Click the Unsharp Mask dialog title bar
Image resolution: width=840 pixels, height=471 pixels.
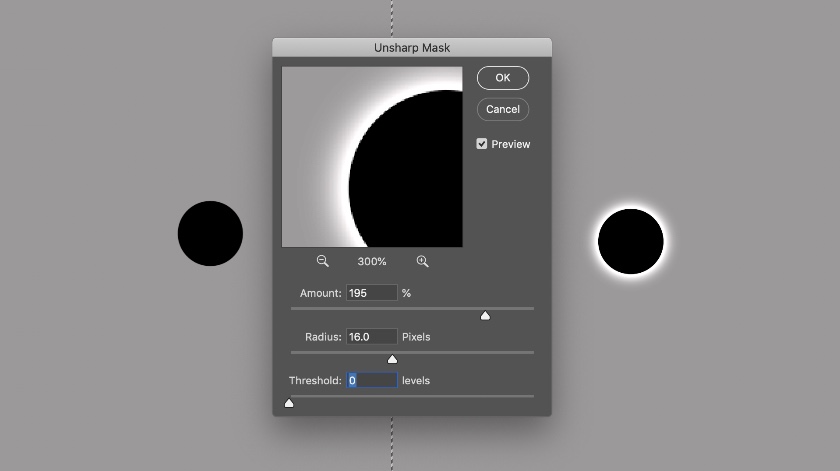pos(412,47)
